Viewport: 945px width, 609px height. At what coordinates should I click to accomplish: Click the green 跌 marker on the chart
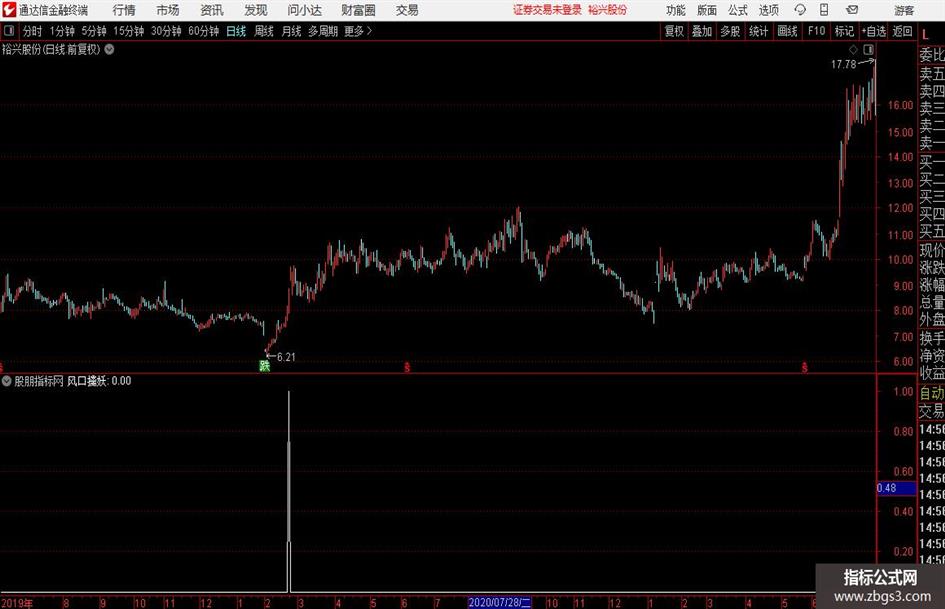pyautogui.click(x=264, y=366)
